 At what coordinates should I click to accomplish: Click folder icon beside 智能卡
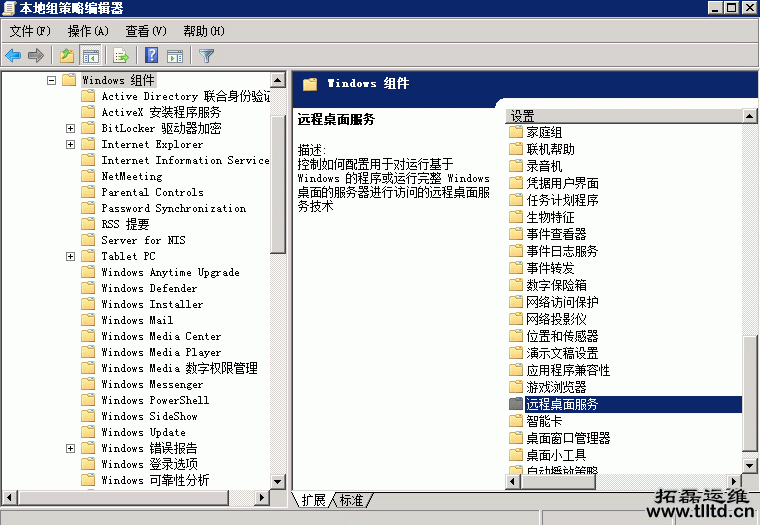(x=516, y=420)
